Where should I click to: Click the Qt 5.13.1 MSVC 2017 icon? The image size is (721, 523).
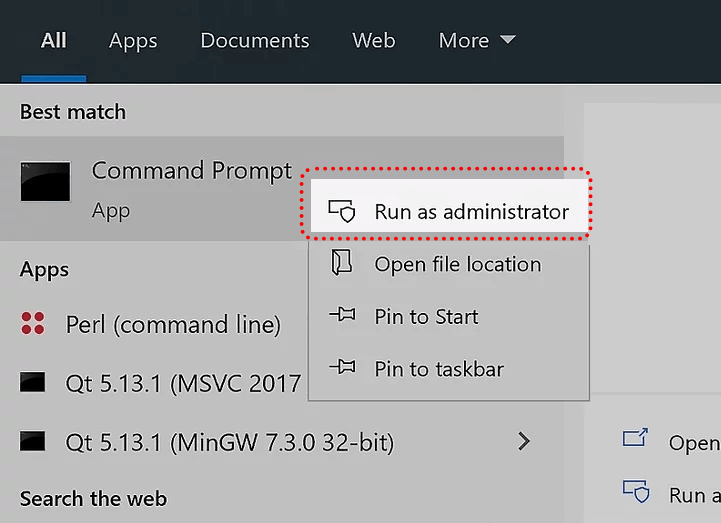click(33, 382)
